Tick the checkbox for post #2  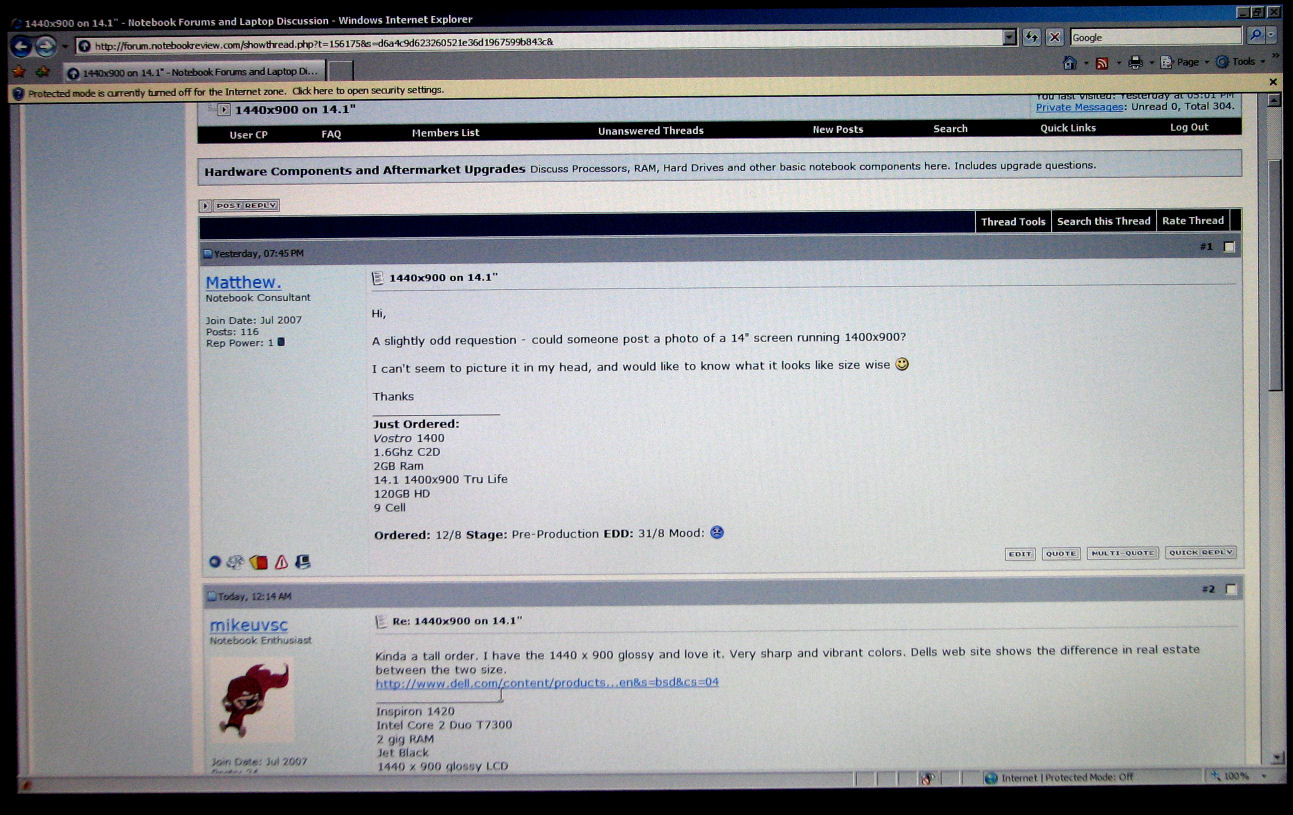pos(1231,590)
